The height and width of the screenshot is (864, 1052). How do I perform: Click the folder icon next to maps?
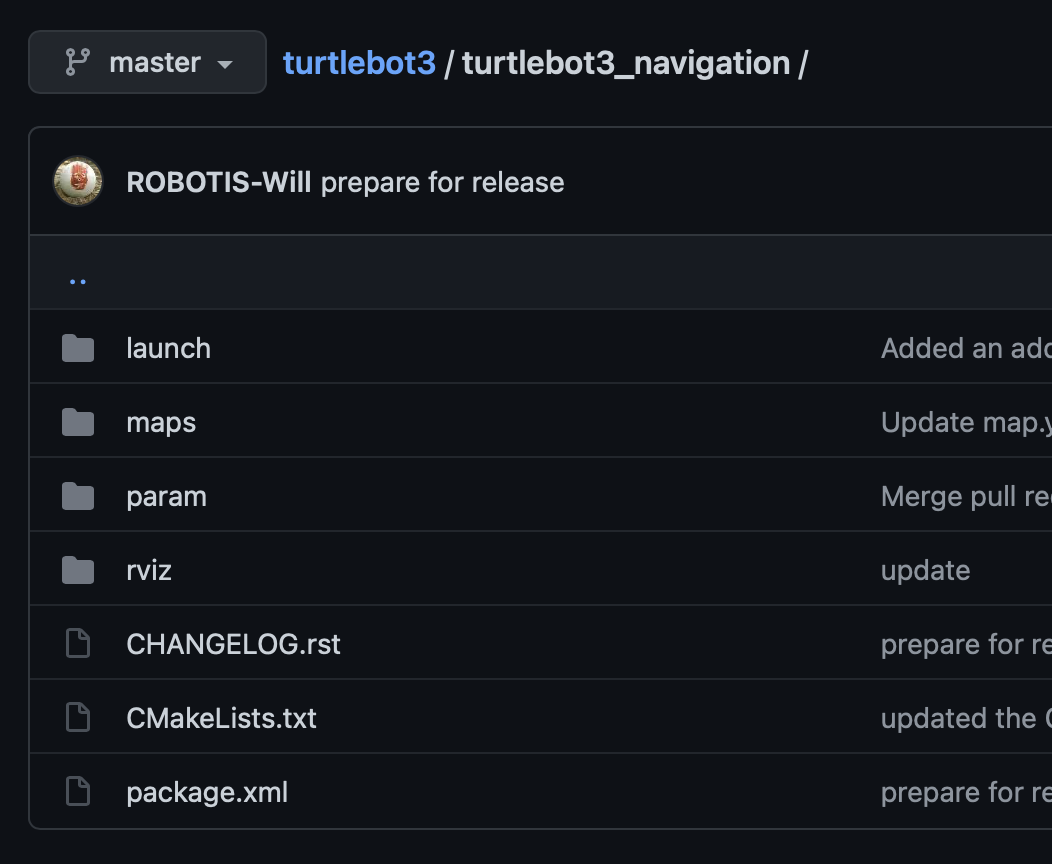click(x=78, y=422)
